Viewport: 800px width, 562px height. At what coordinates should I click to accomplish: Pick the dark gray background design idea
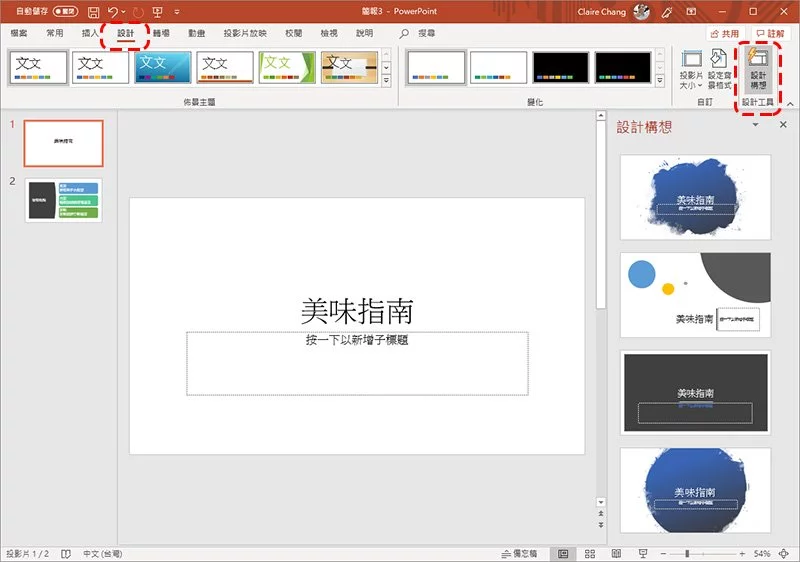(x=695, y=393)
